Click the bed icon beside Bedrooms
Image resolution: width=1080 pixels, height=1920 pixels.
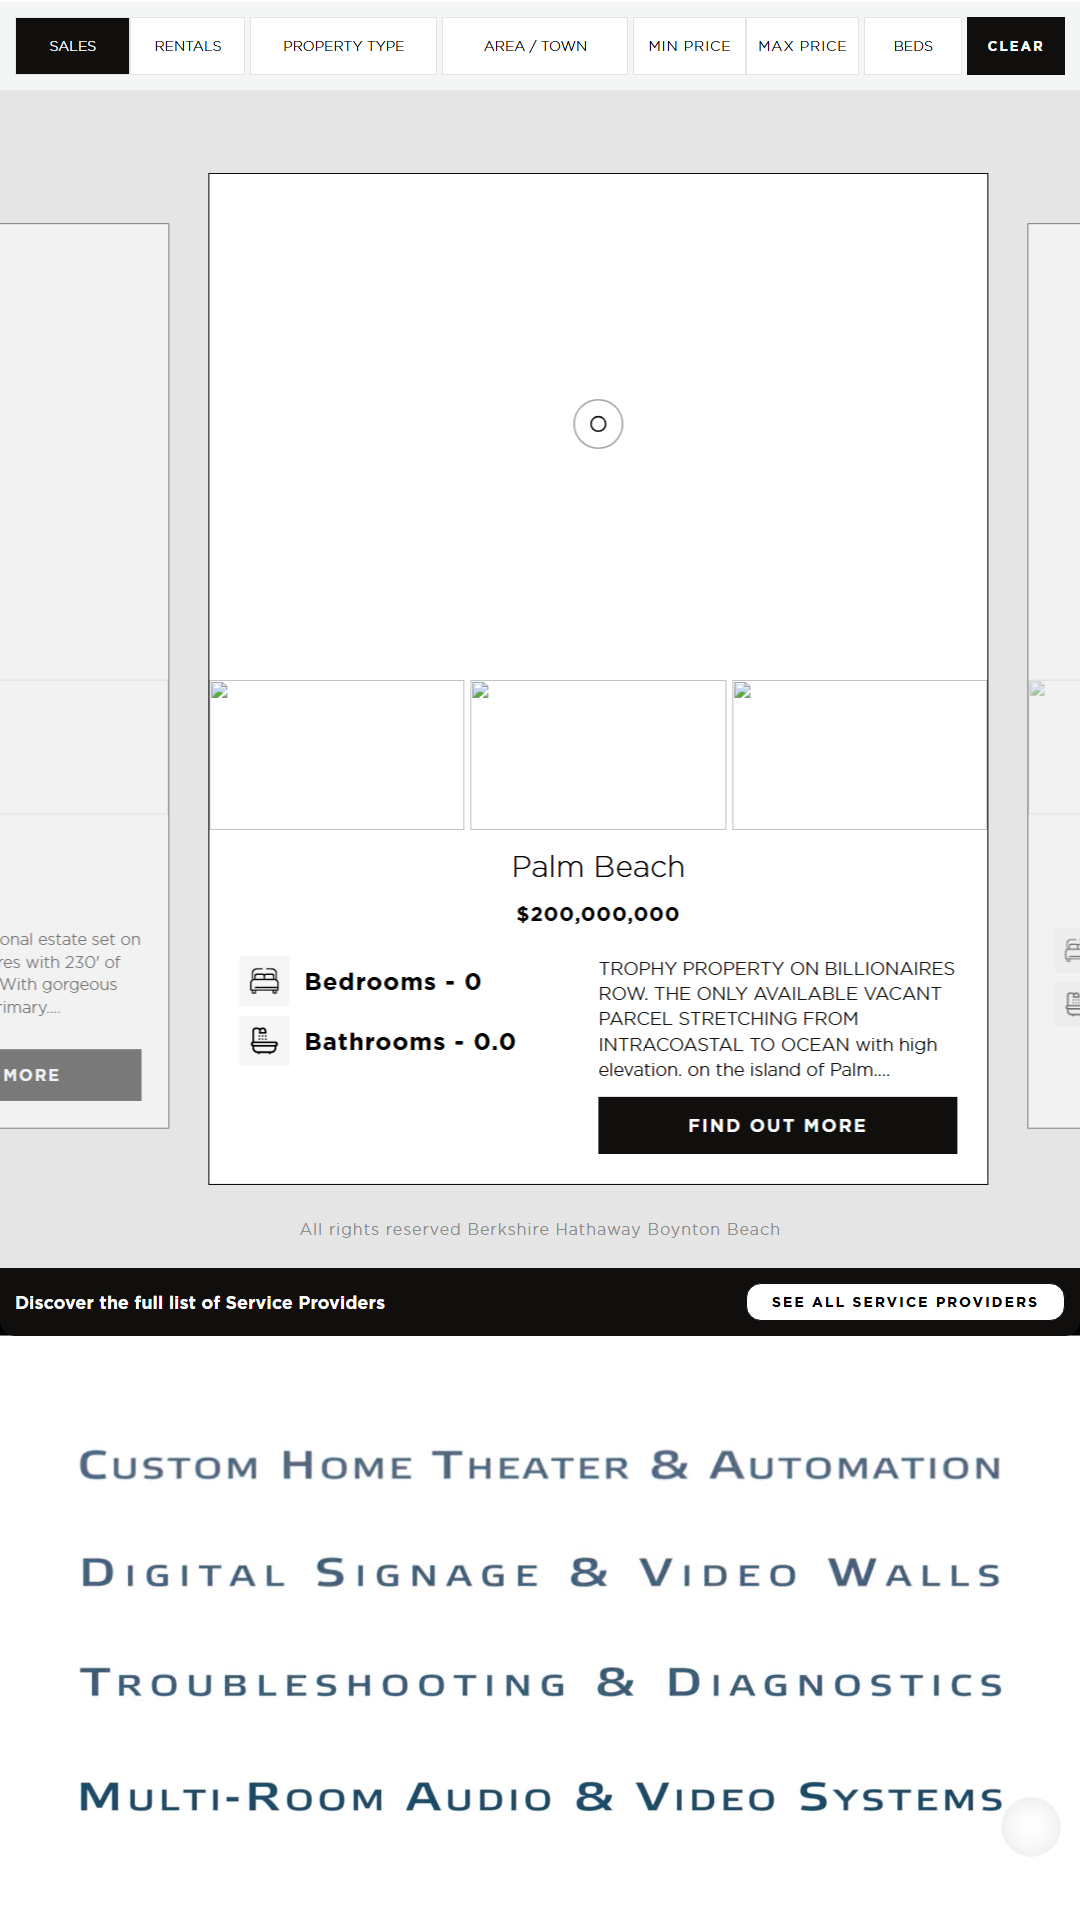264,981
